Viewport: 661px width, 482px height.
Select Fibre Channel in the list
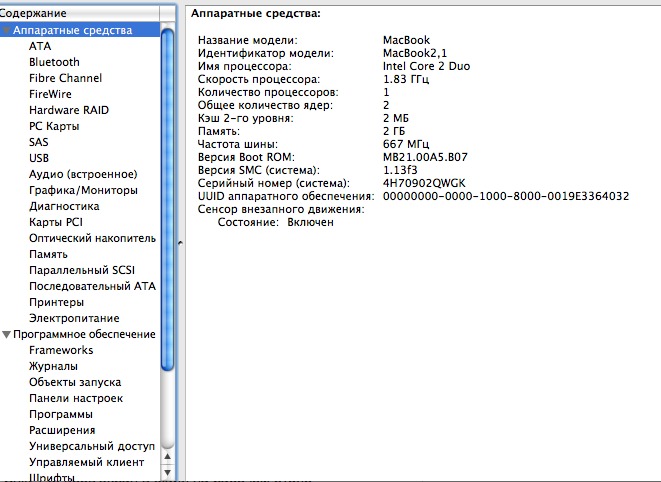[65, 78]
